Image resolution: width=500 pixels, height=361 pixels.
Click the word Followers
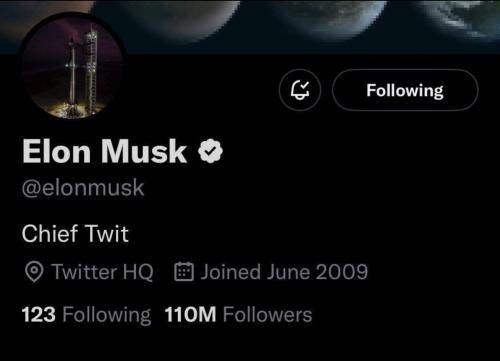268,314
